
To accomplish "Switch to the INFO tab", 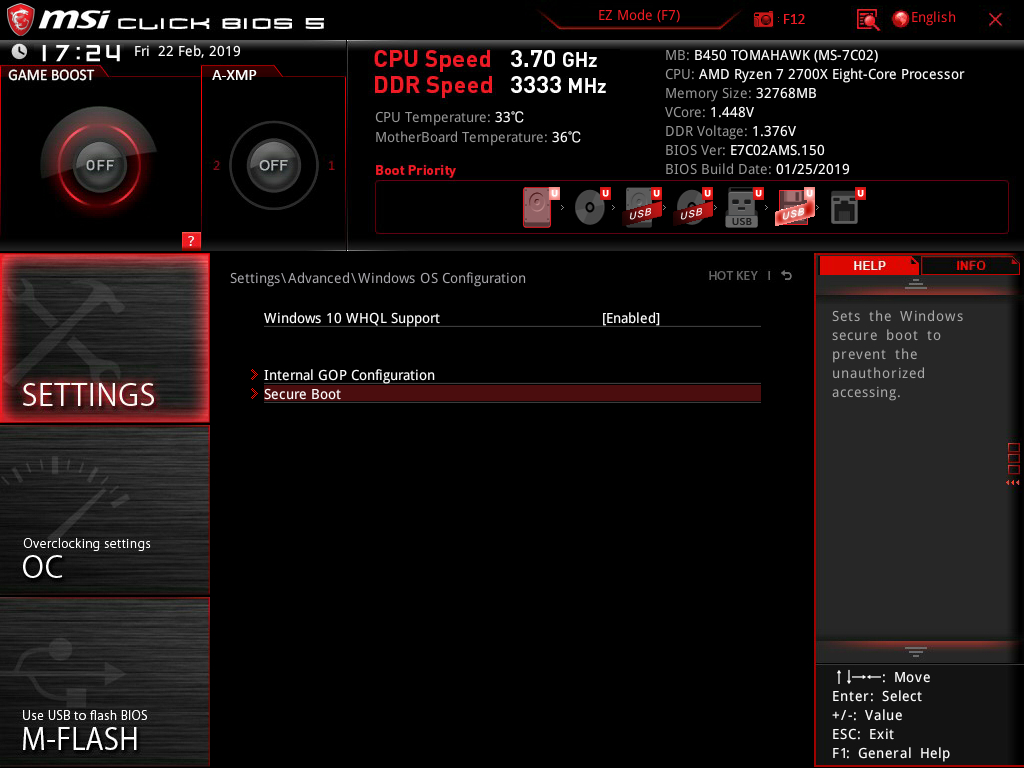I will 969,265.
